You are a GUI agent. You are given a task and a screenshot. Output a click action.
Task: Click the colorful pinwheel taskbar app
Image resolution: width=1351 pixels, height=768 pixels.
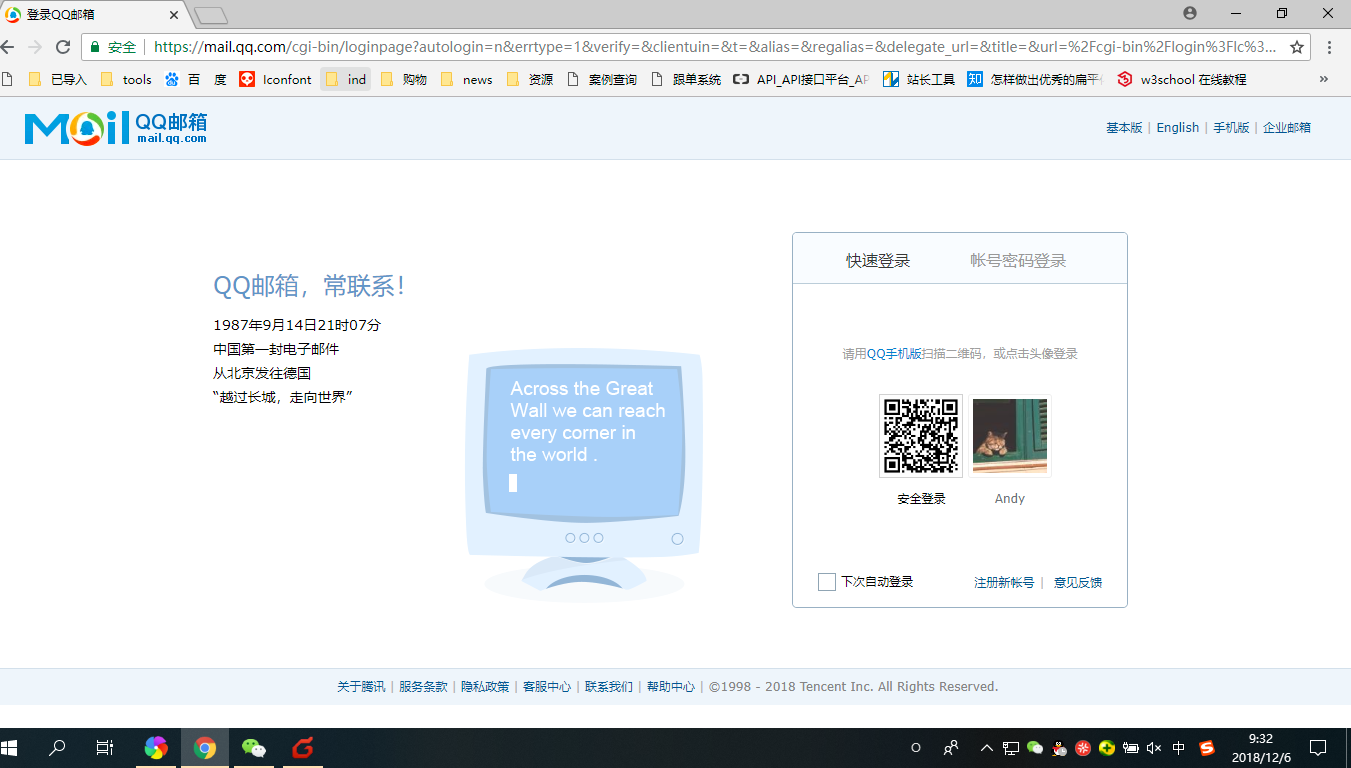coord(156,747)
